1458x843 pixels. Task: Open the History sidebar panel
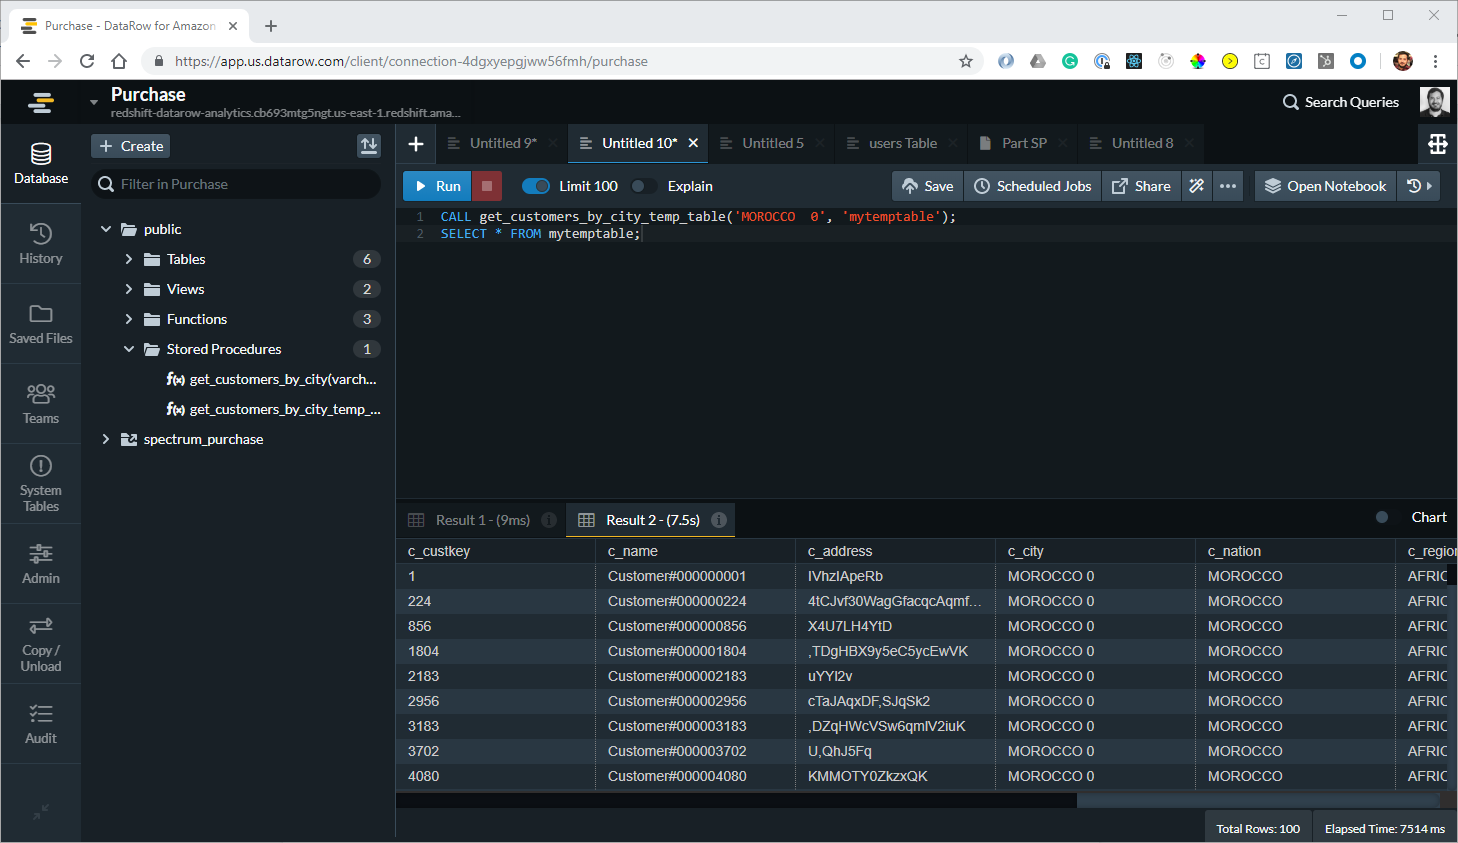[x=40, y=243]
